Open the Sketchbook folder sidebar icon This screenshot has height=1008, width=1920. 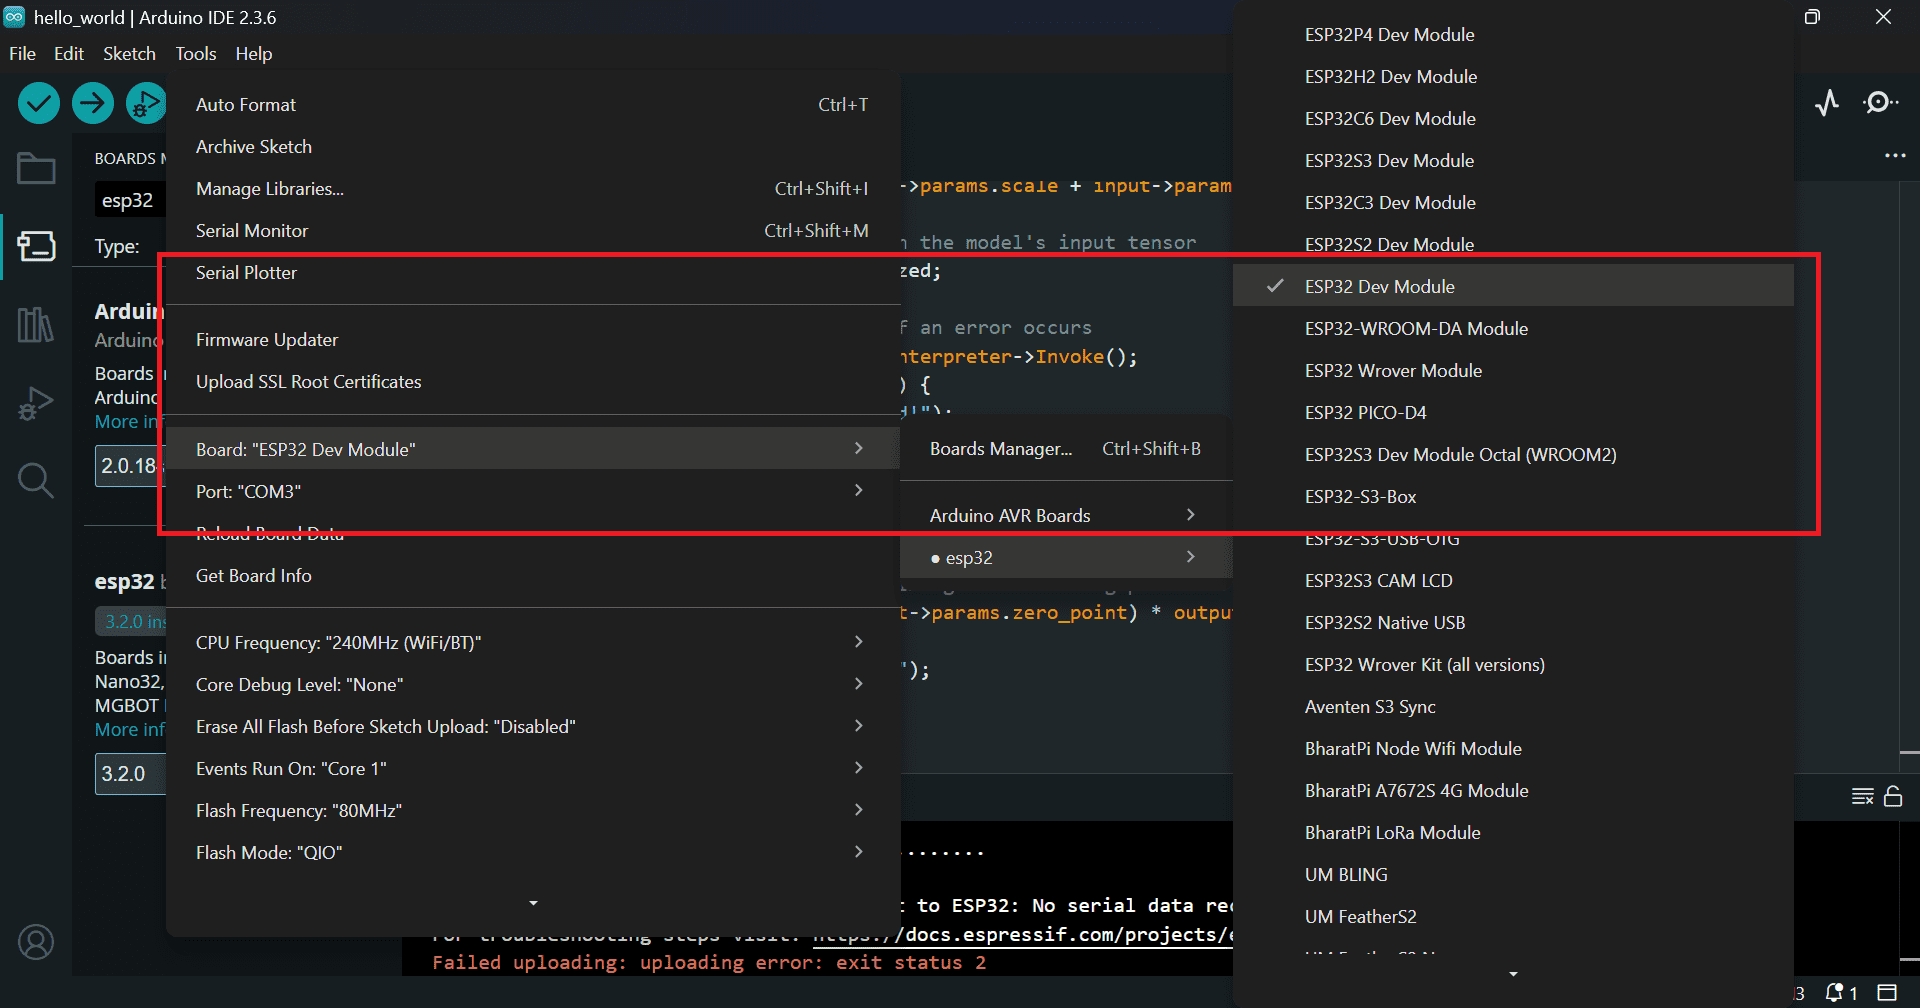click(x=36, y=168)
